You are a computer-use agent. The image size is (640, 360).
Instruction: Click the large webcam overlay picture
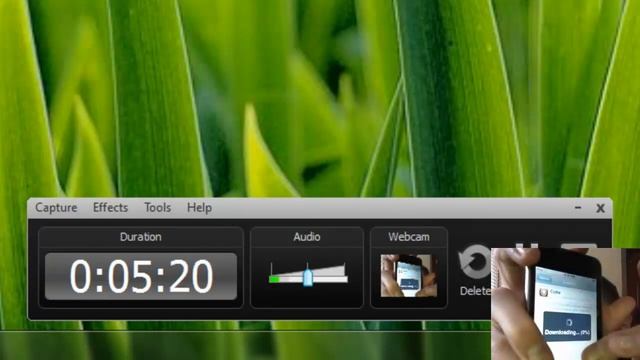pos(565,304)
